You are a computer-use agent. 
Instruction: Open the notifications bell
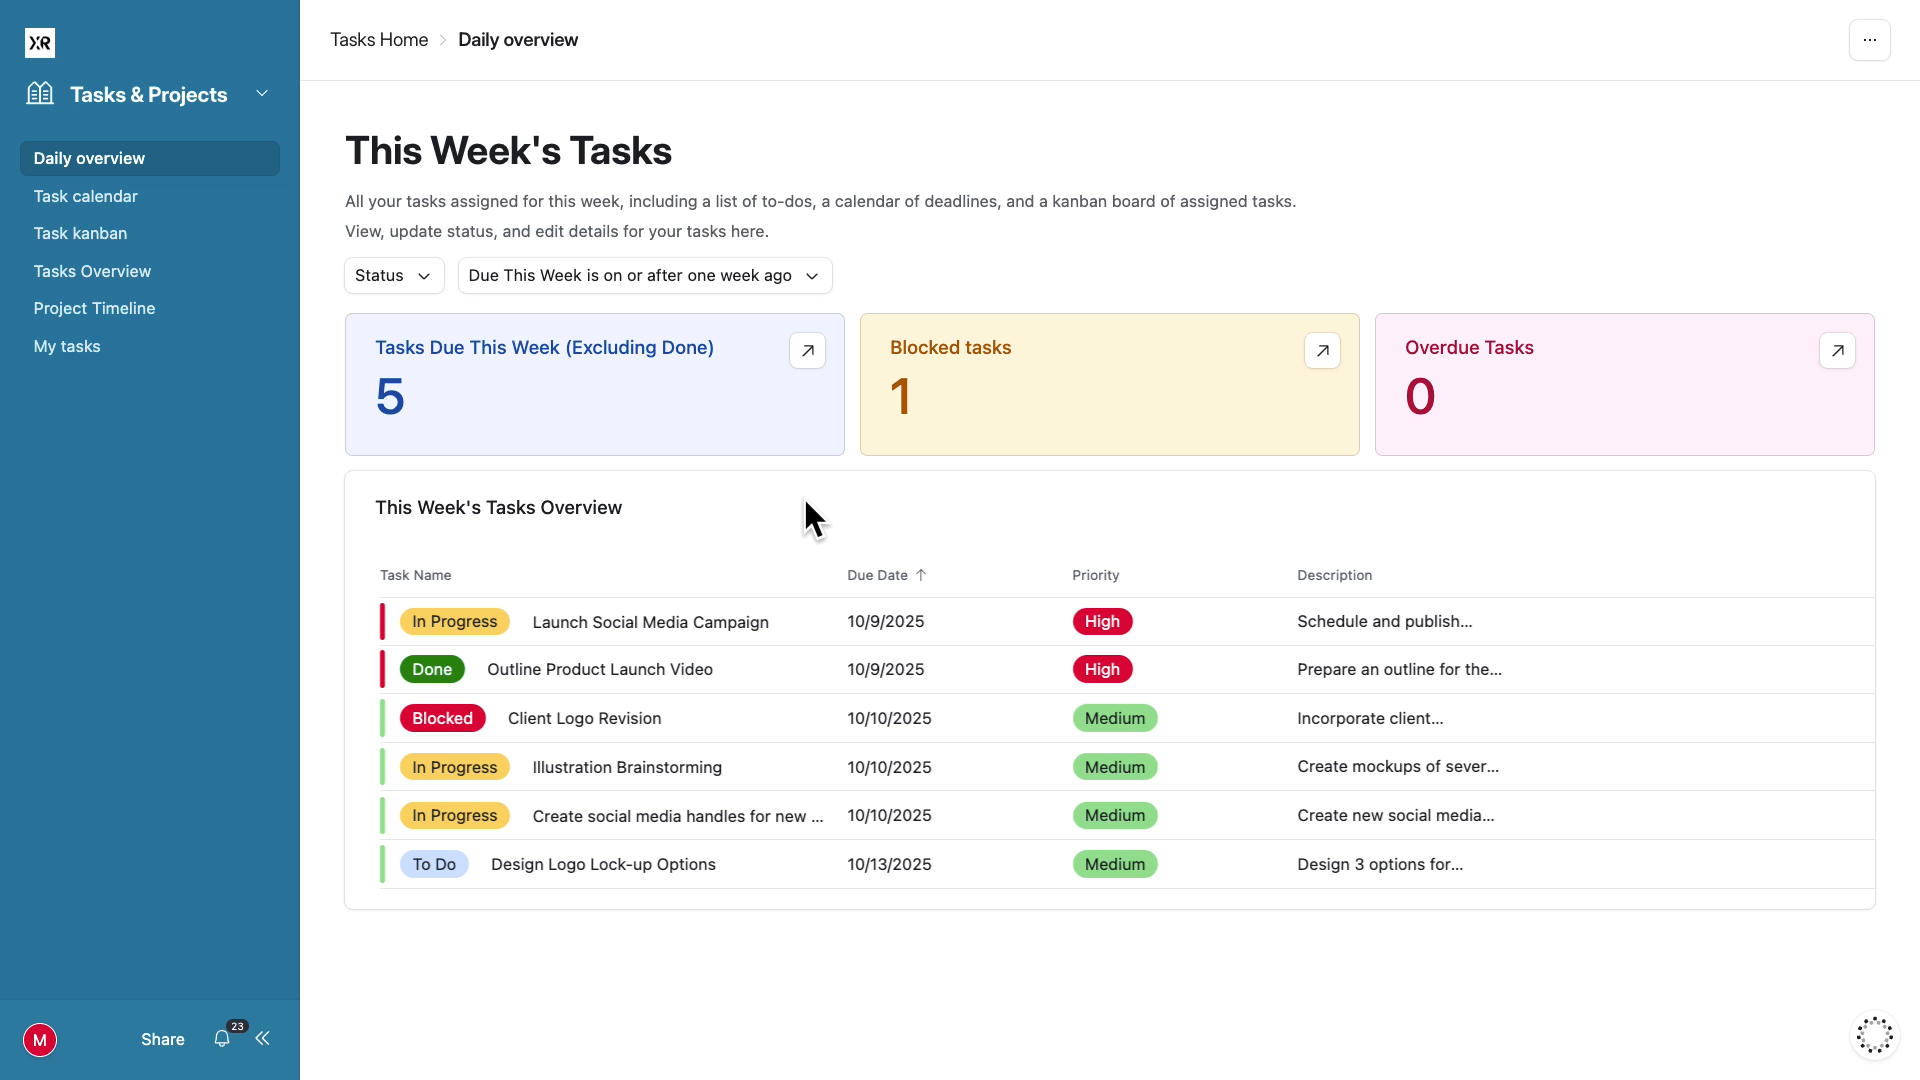click(222, 1039)
